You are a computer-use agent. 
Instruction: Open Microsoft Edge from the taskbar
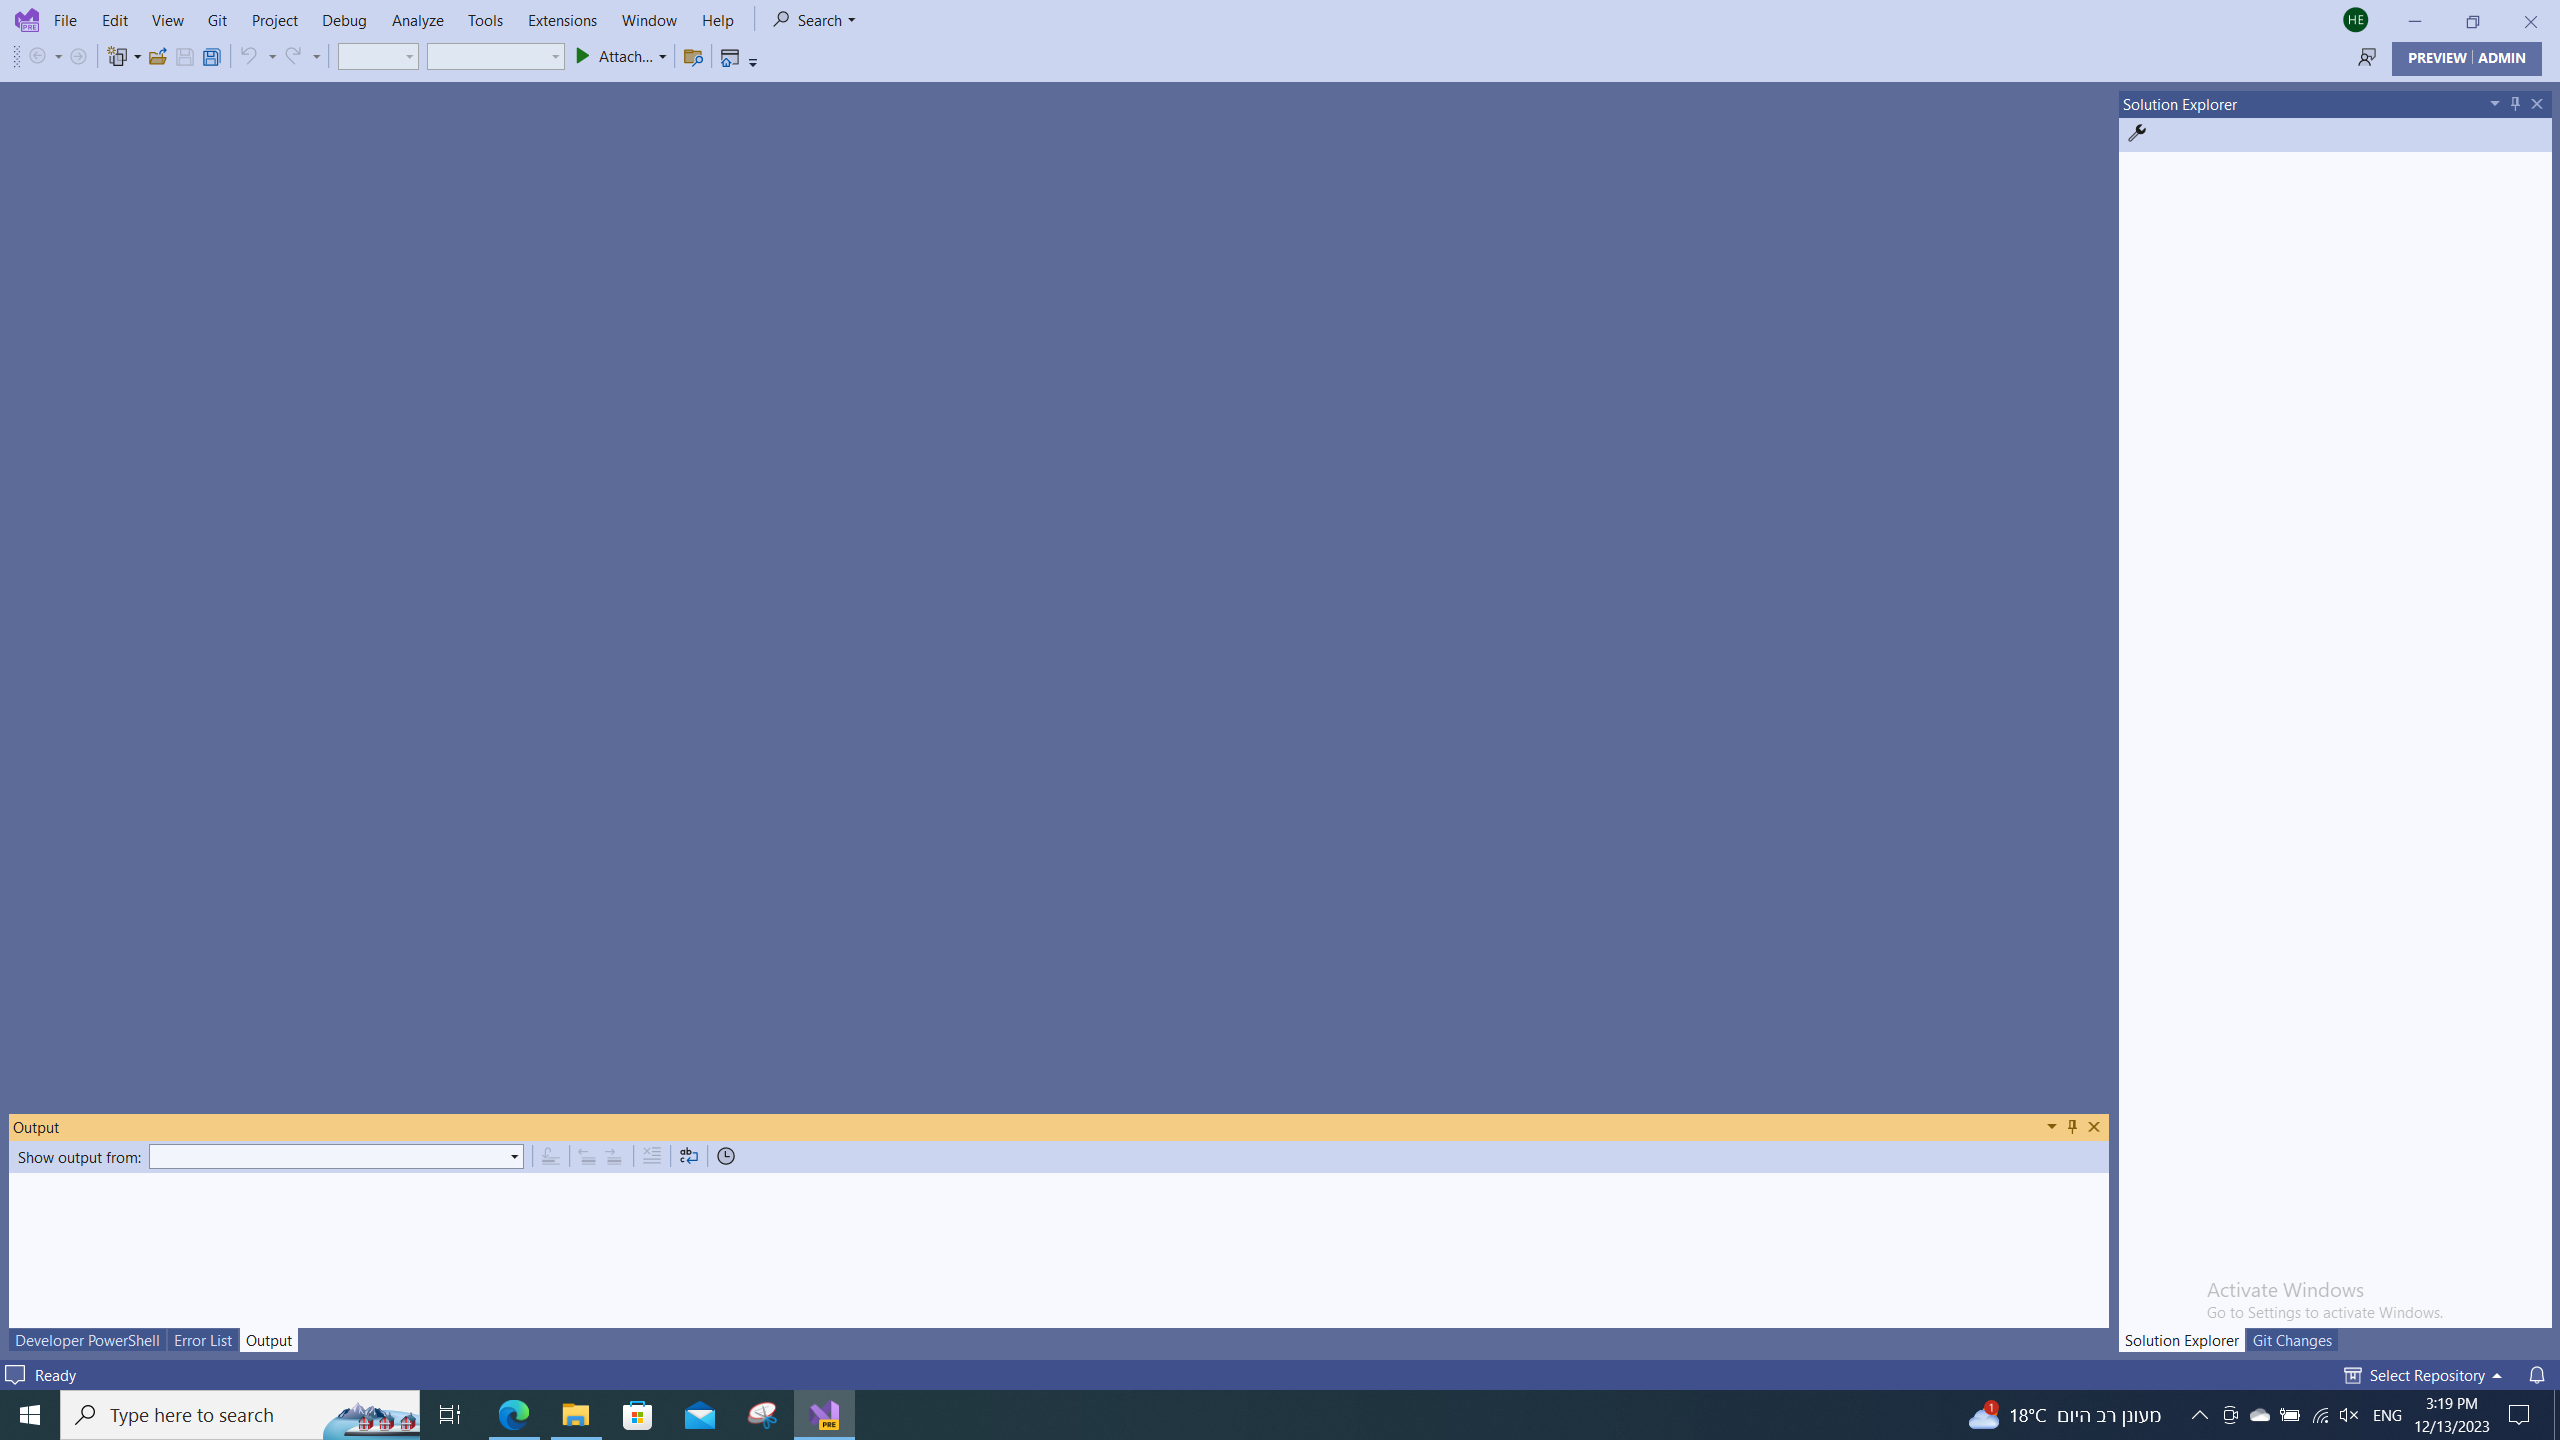(514, 1415)
